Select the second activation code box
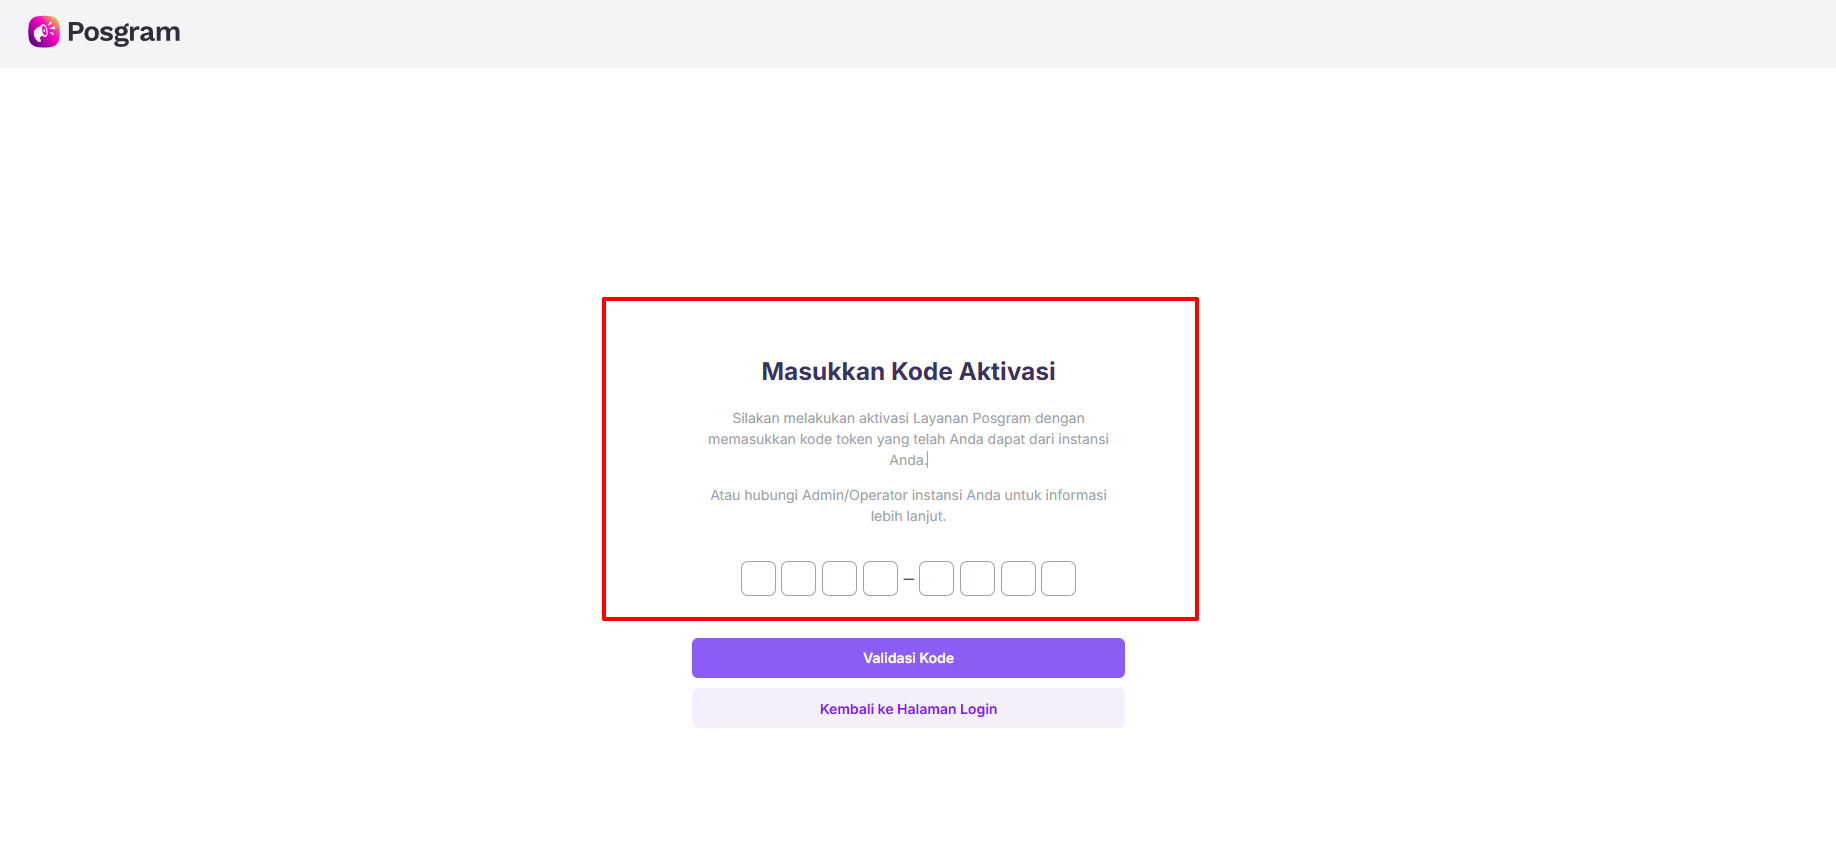The width and height of the screenshot is (1836, 865). coord(798,578)
